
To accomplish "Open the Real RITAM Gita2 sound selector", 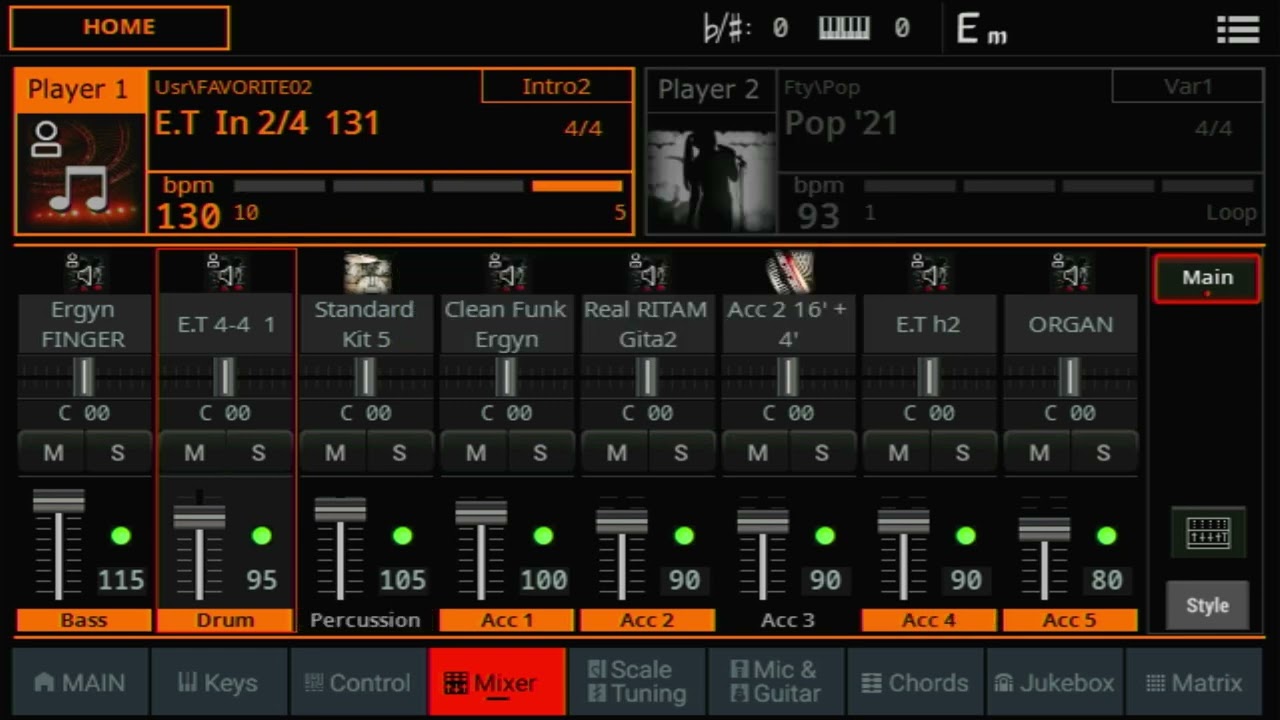I will [x=648, y=324].
